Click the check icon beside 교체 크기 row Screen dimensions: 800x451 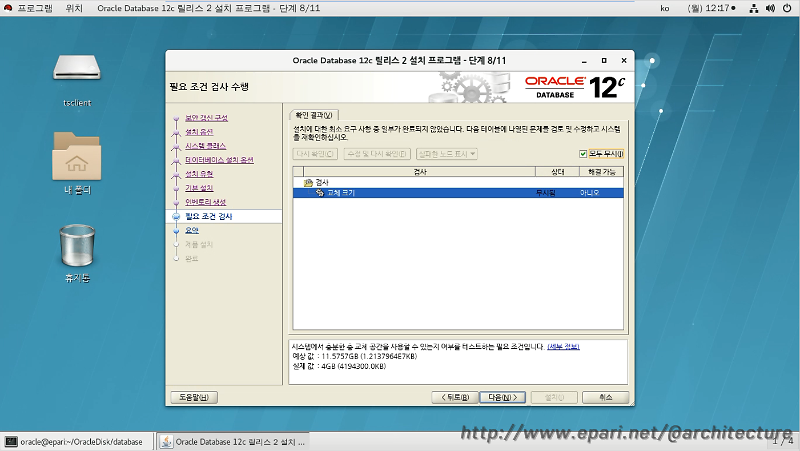point(320,193)
